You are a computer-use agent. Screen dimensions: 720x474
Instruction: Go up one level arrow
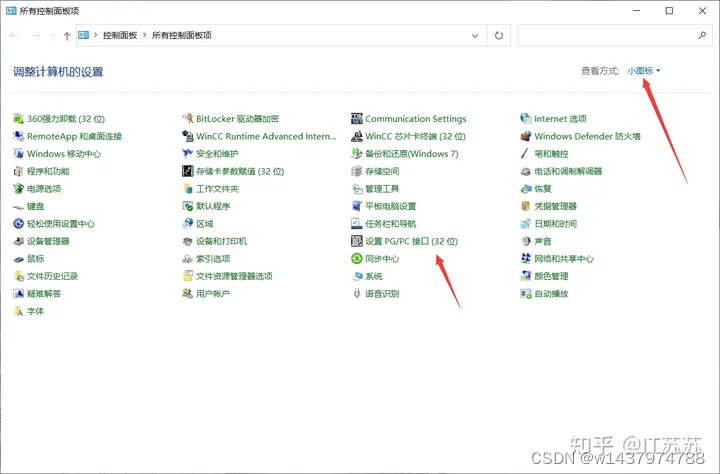coord(67,35)
